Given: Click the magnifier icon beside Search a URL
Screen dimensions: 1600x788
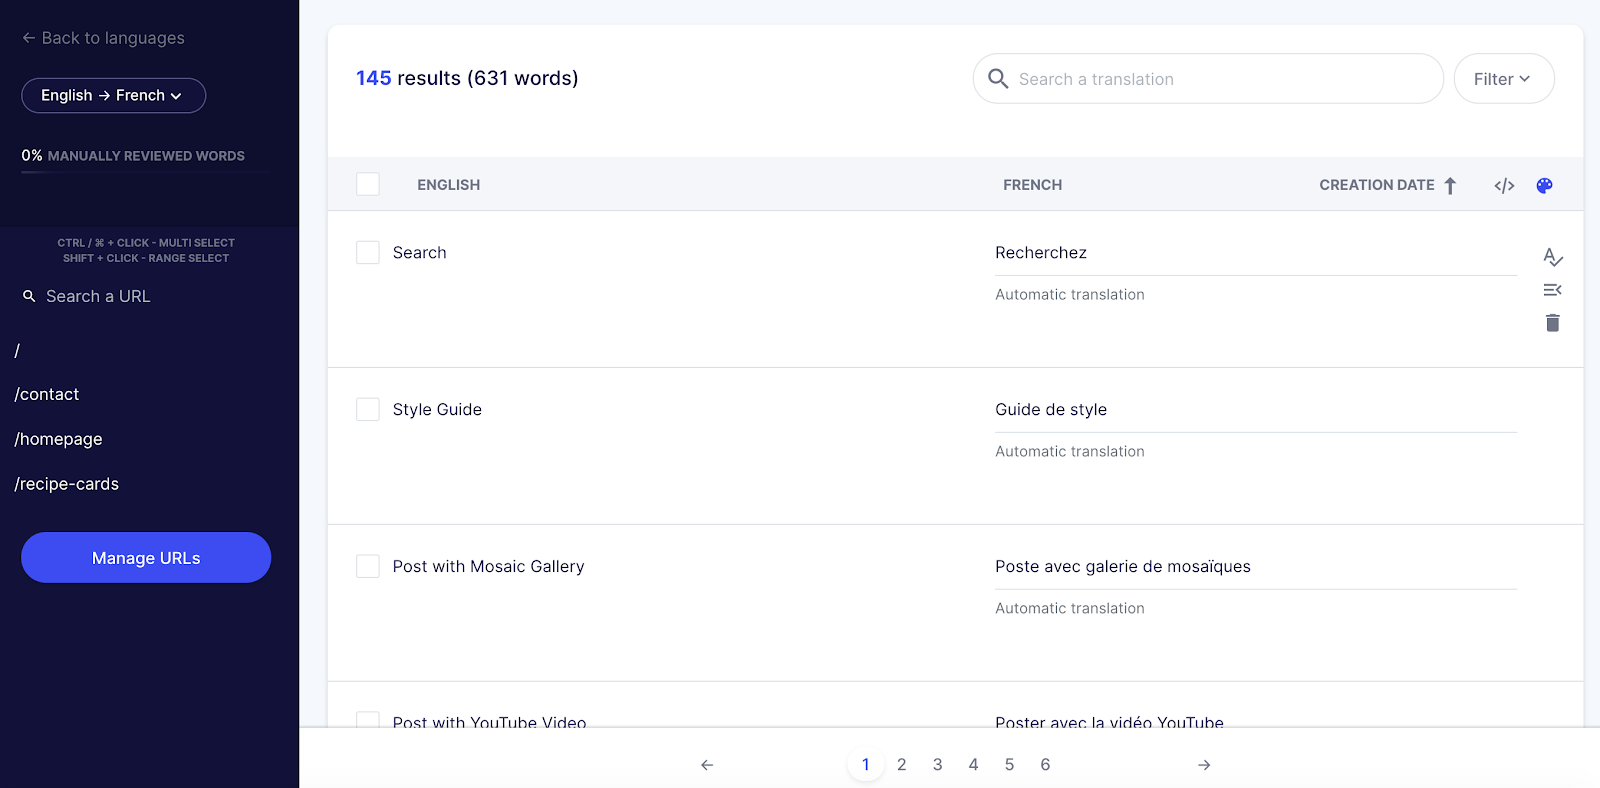Looking at the screenshot, I should [29, 296].
